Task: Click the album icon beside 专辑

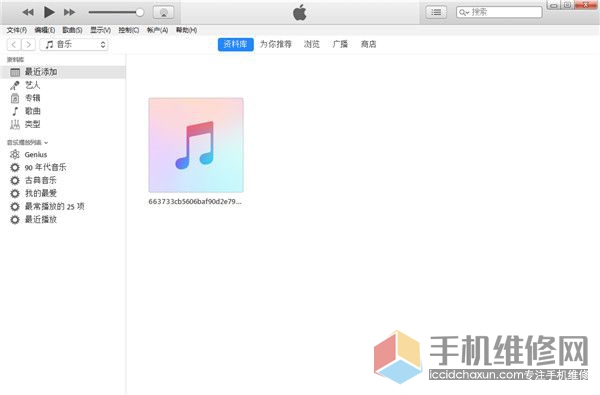Action: (15, 98)
